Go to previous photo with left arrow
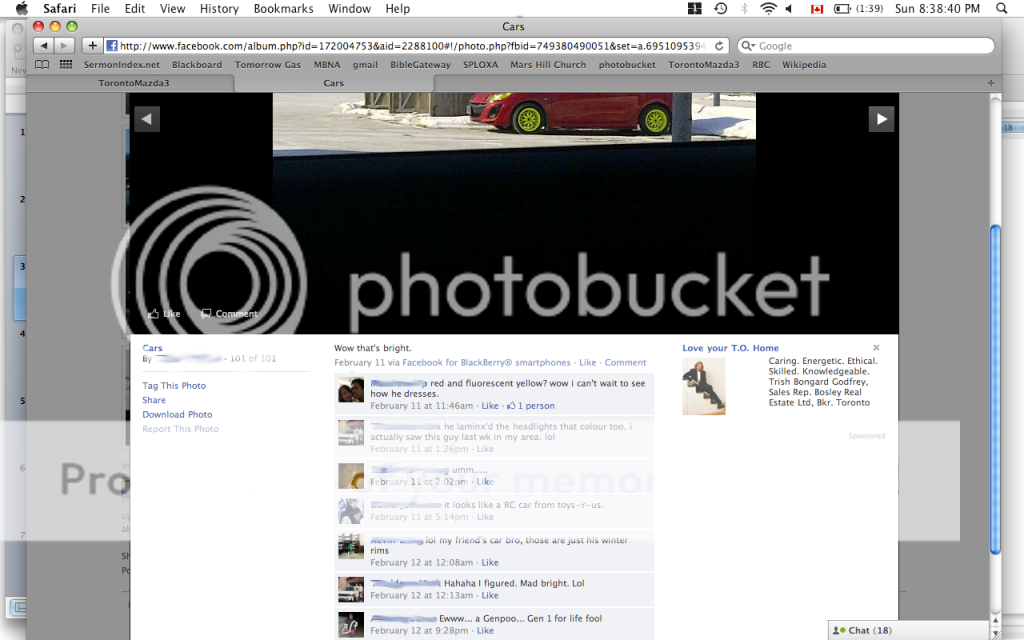This screenshot has width=1024, height=640. 147,119
